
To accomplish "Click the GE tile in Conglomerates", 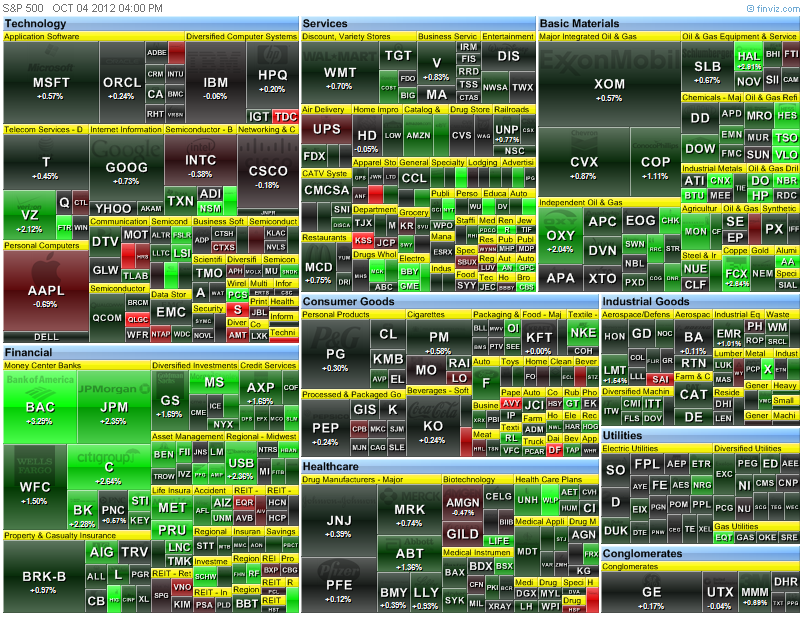I will click(651, 592).
